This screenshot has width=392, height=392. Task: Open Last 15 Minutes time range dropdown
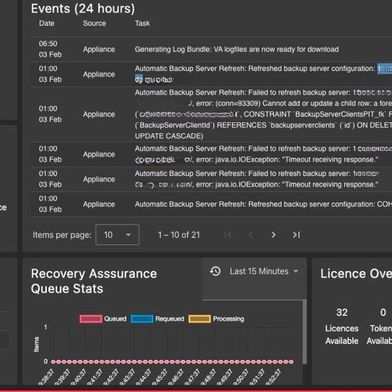pos(263,271)
